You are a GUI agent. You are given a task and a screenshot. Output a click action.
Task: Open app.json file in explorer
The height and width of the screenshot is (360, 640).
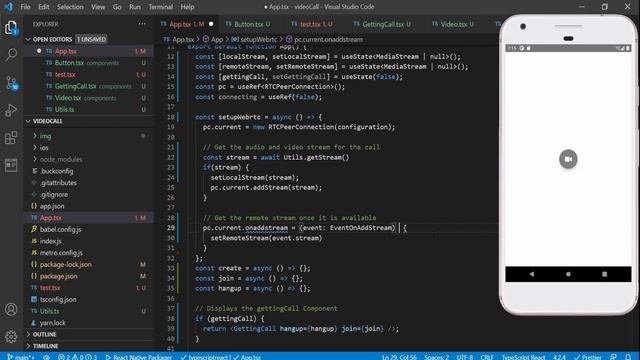pos(52,206)
